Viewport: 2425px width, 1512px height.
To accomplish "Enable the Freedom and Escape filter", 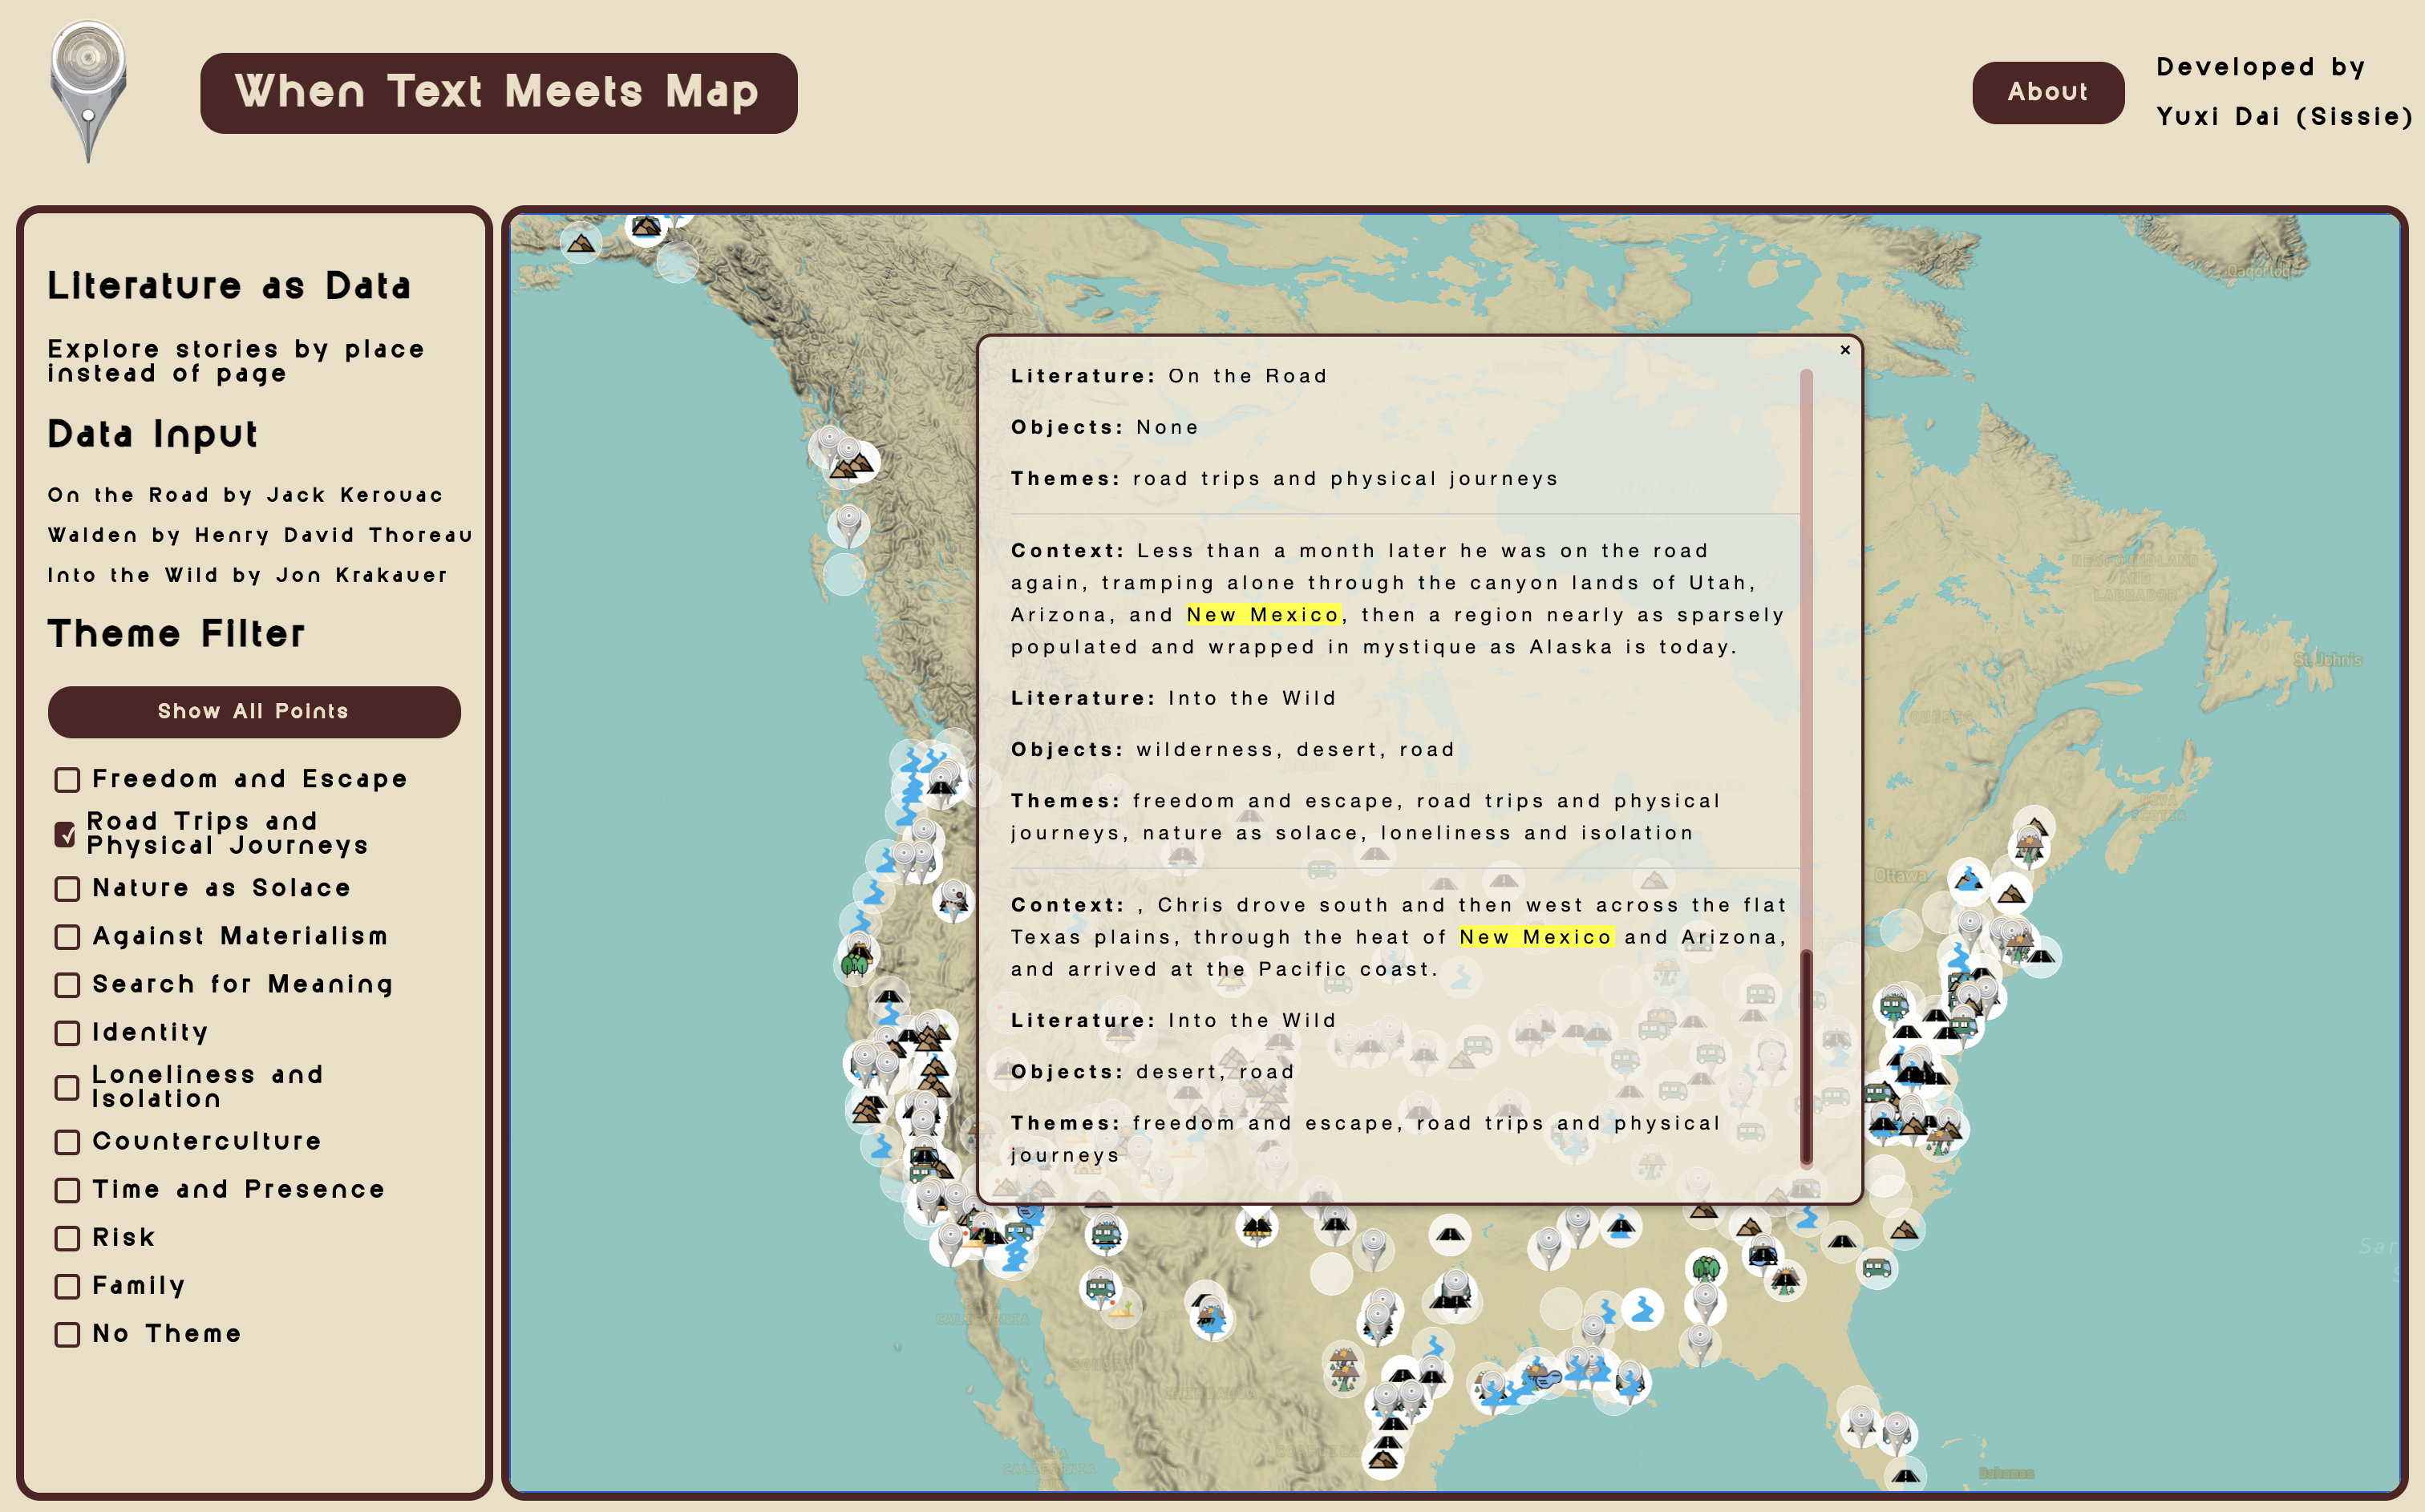I will pyautogui.click(x=67, y=779).
